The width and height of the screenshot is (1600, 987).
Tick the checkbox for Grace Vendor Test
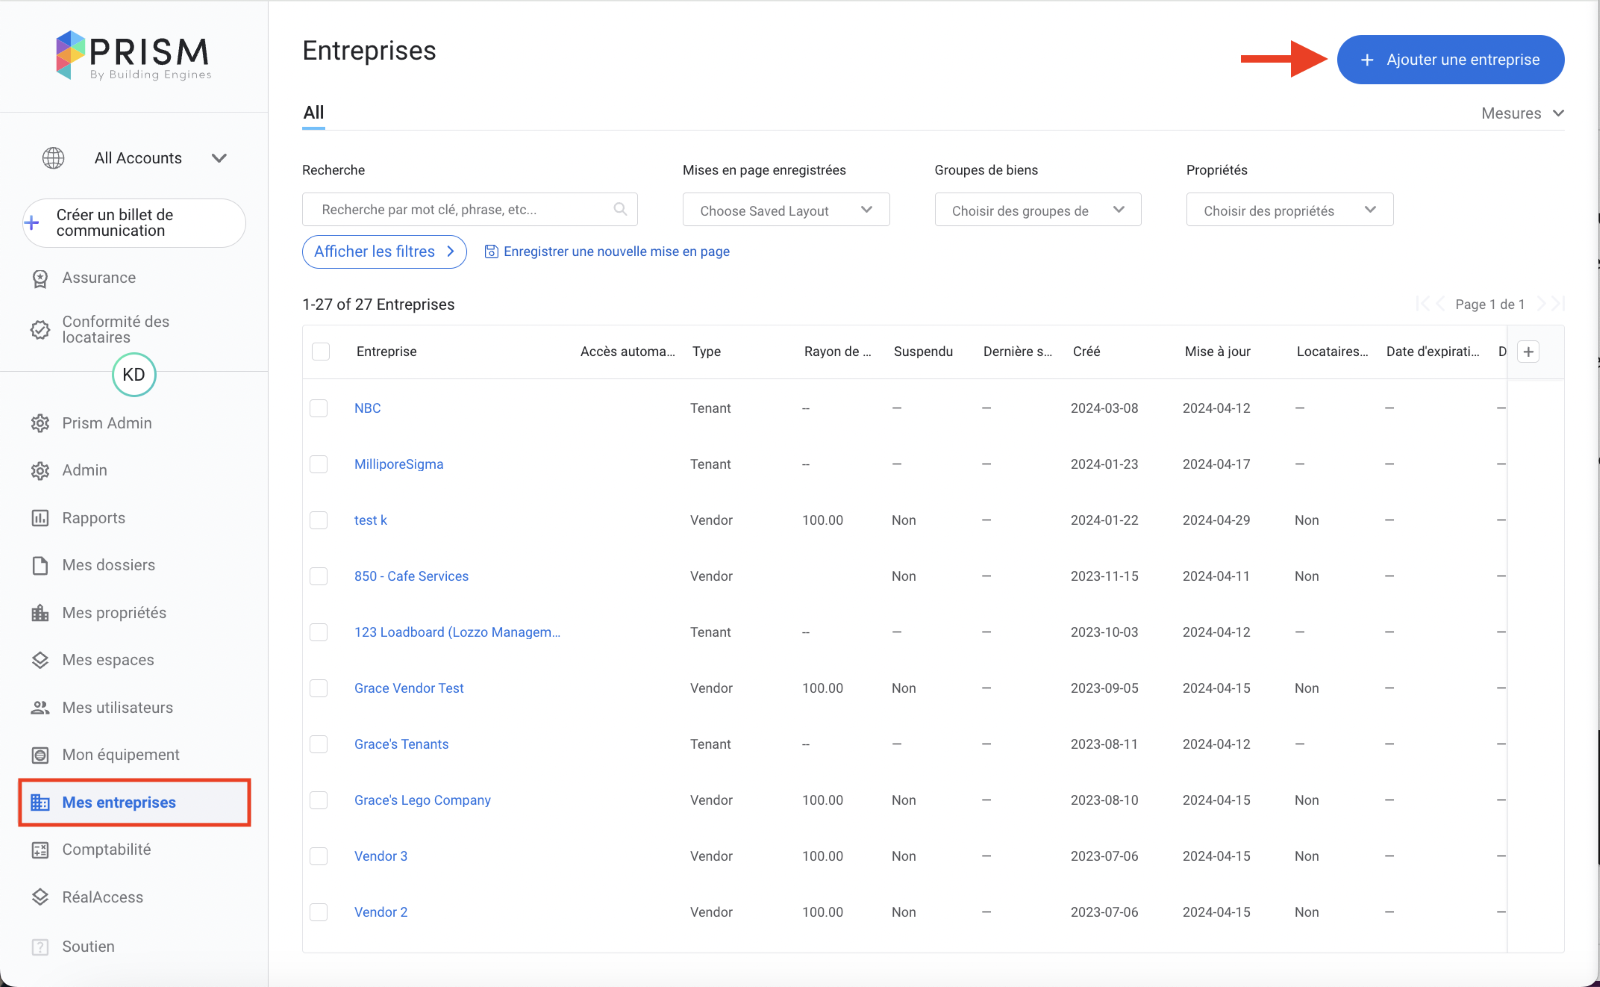click(319, 688)
